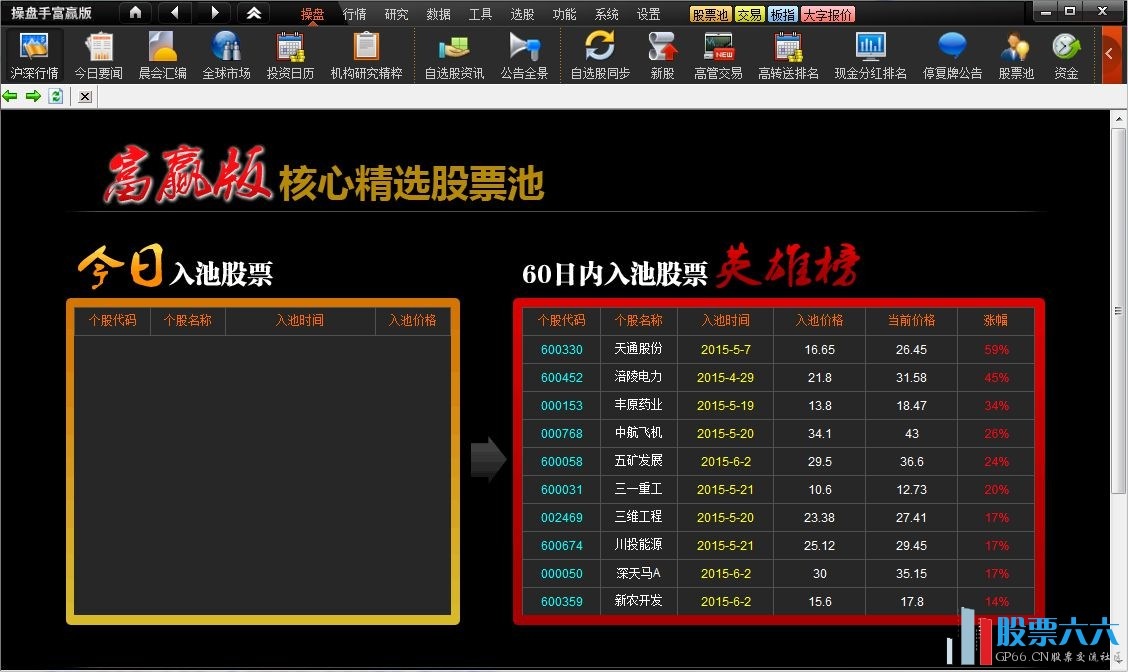Viewport: 1128px width, 672px height.
Task: Open the 选股 menu
Action: pyautogui.click(x=522, y=15)
